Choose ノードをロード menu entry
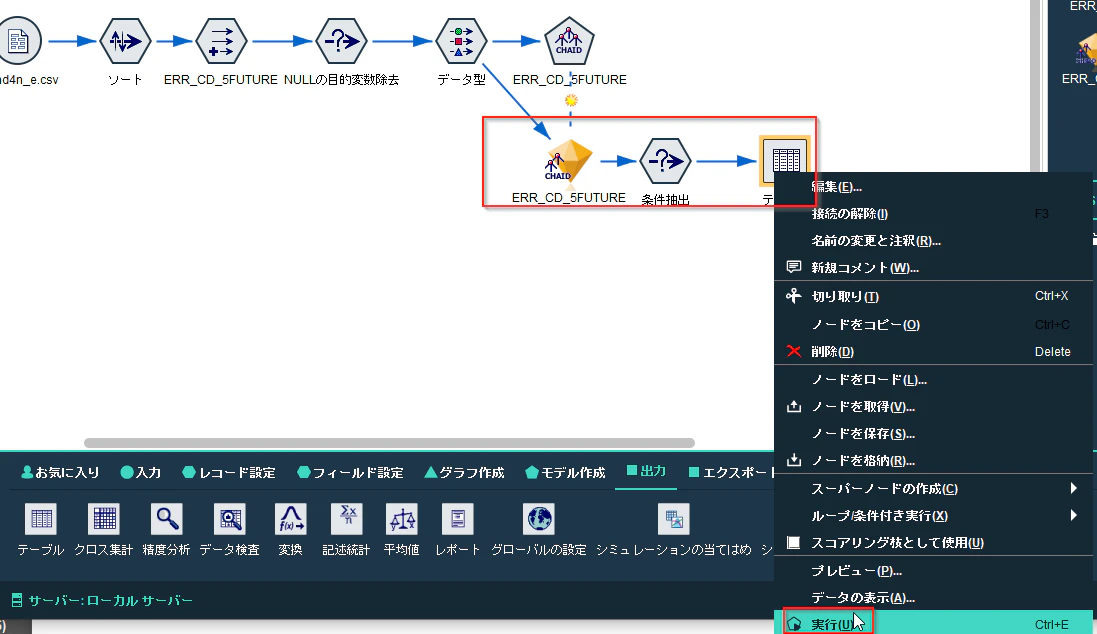 (933, 380)
